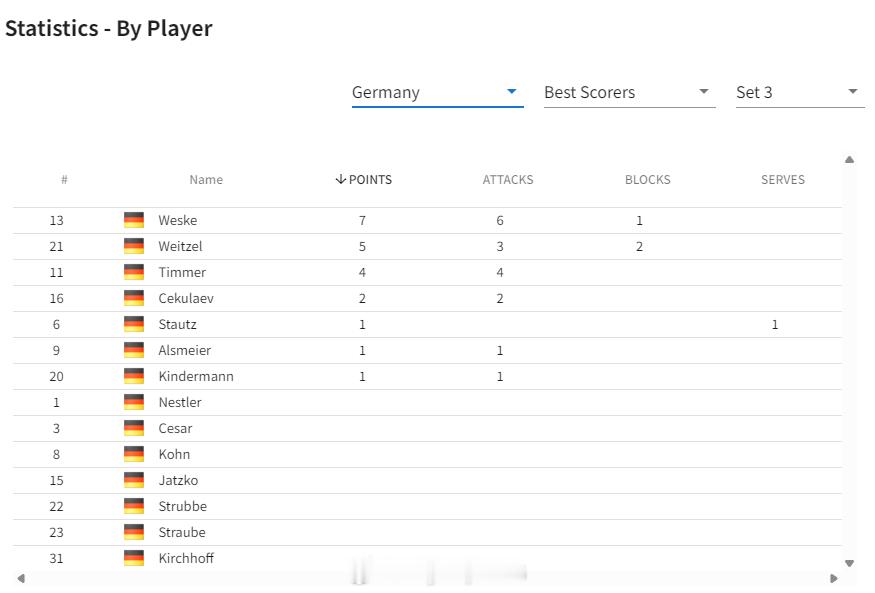875x593 pixels.
Task: Open the Set 3 selector
Action: [x=800, y=93]
